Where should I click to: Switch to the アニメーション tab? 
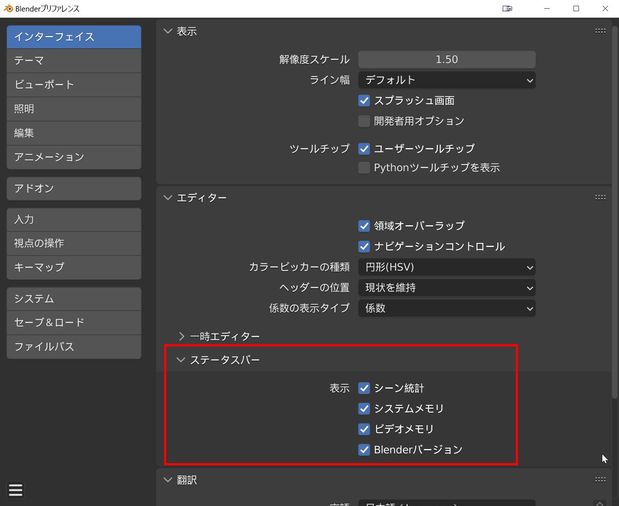click(x=74, y=157)
